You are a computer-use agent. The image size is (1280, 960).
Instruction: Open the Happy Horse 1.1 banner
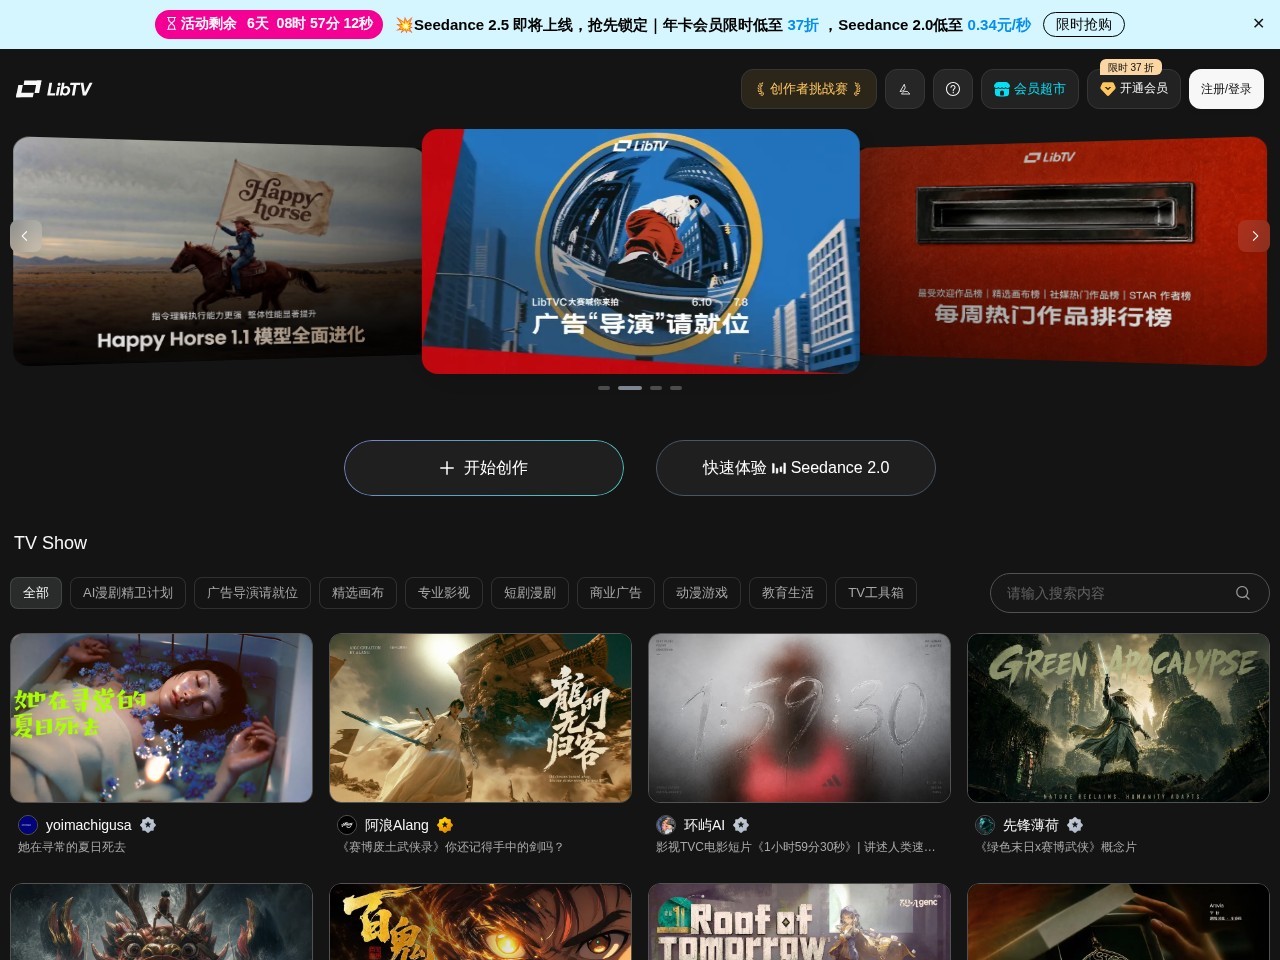pos(216,251)
